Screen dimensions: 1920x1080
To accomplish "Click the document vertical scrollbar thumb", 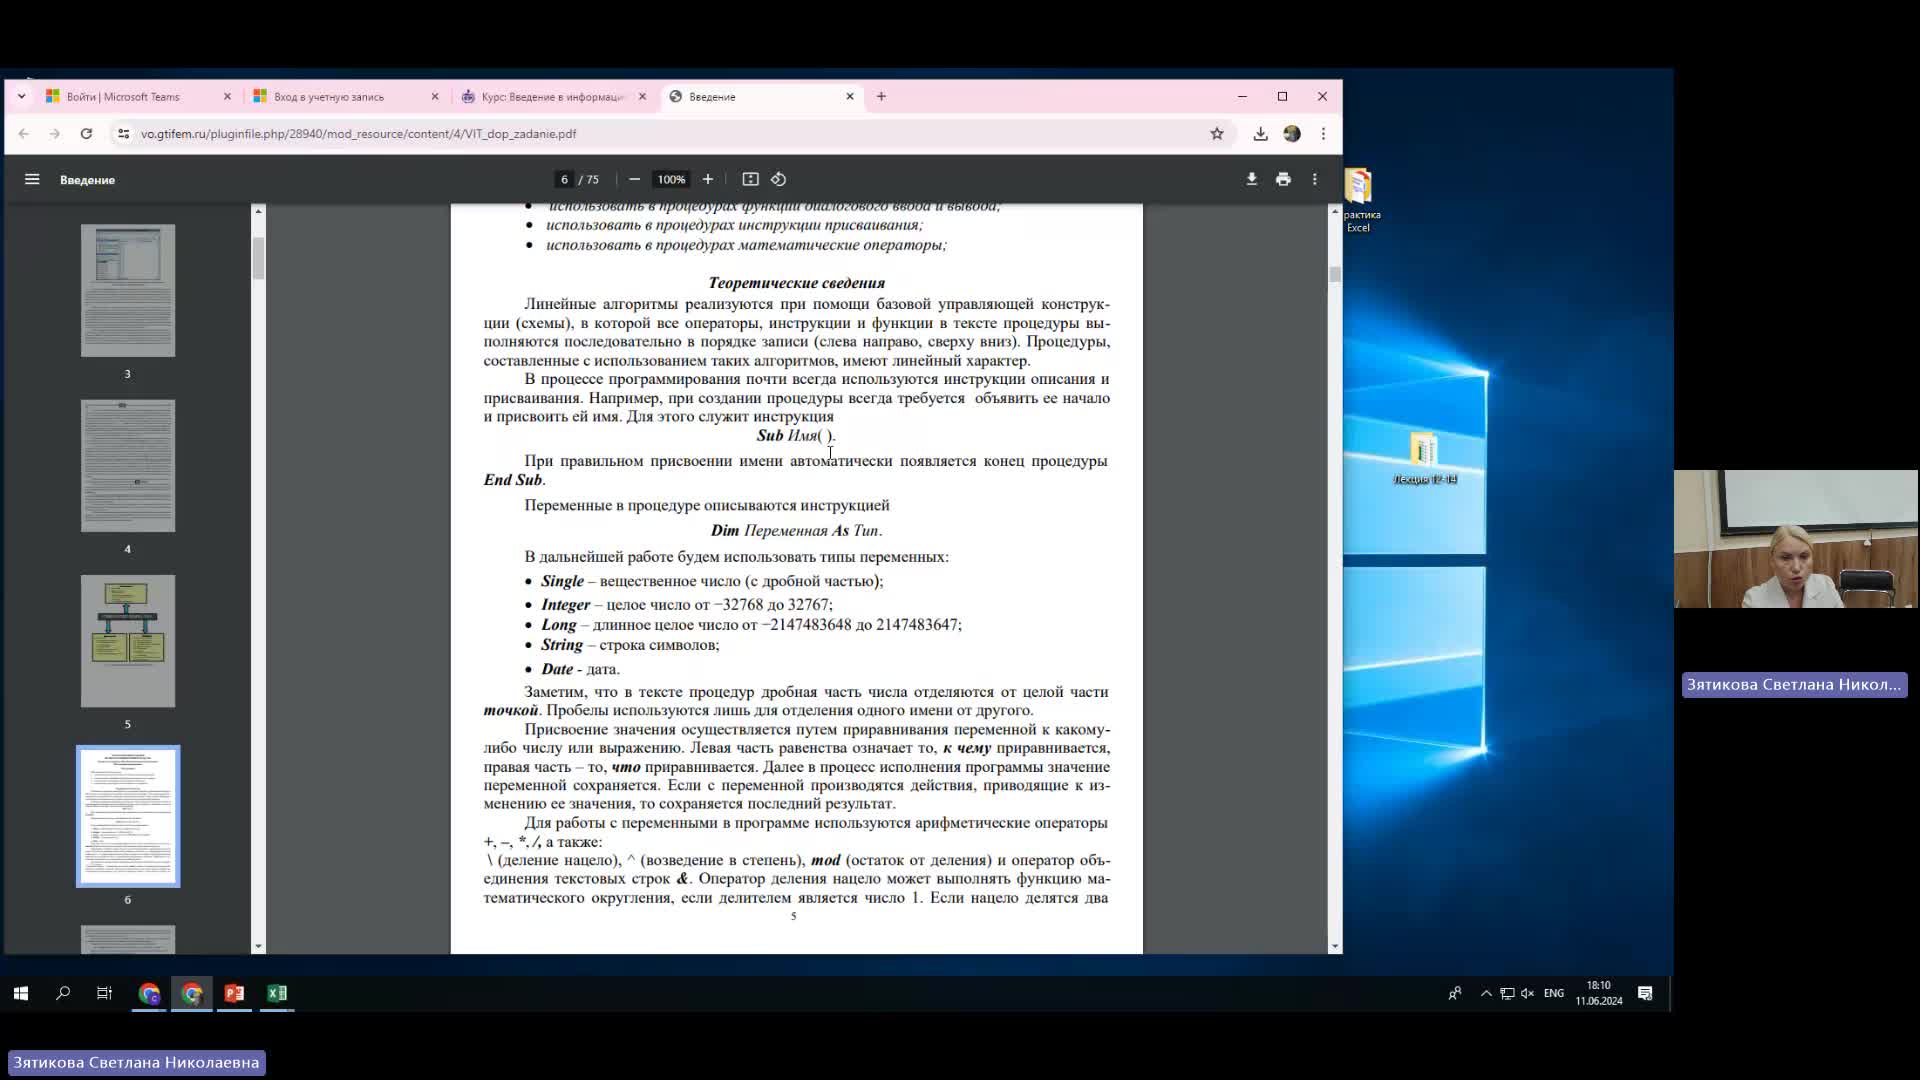I will [x=1335, y=274].
